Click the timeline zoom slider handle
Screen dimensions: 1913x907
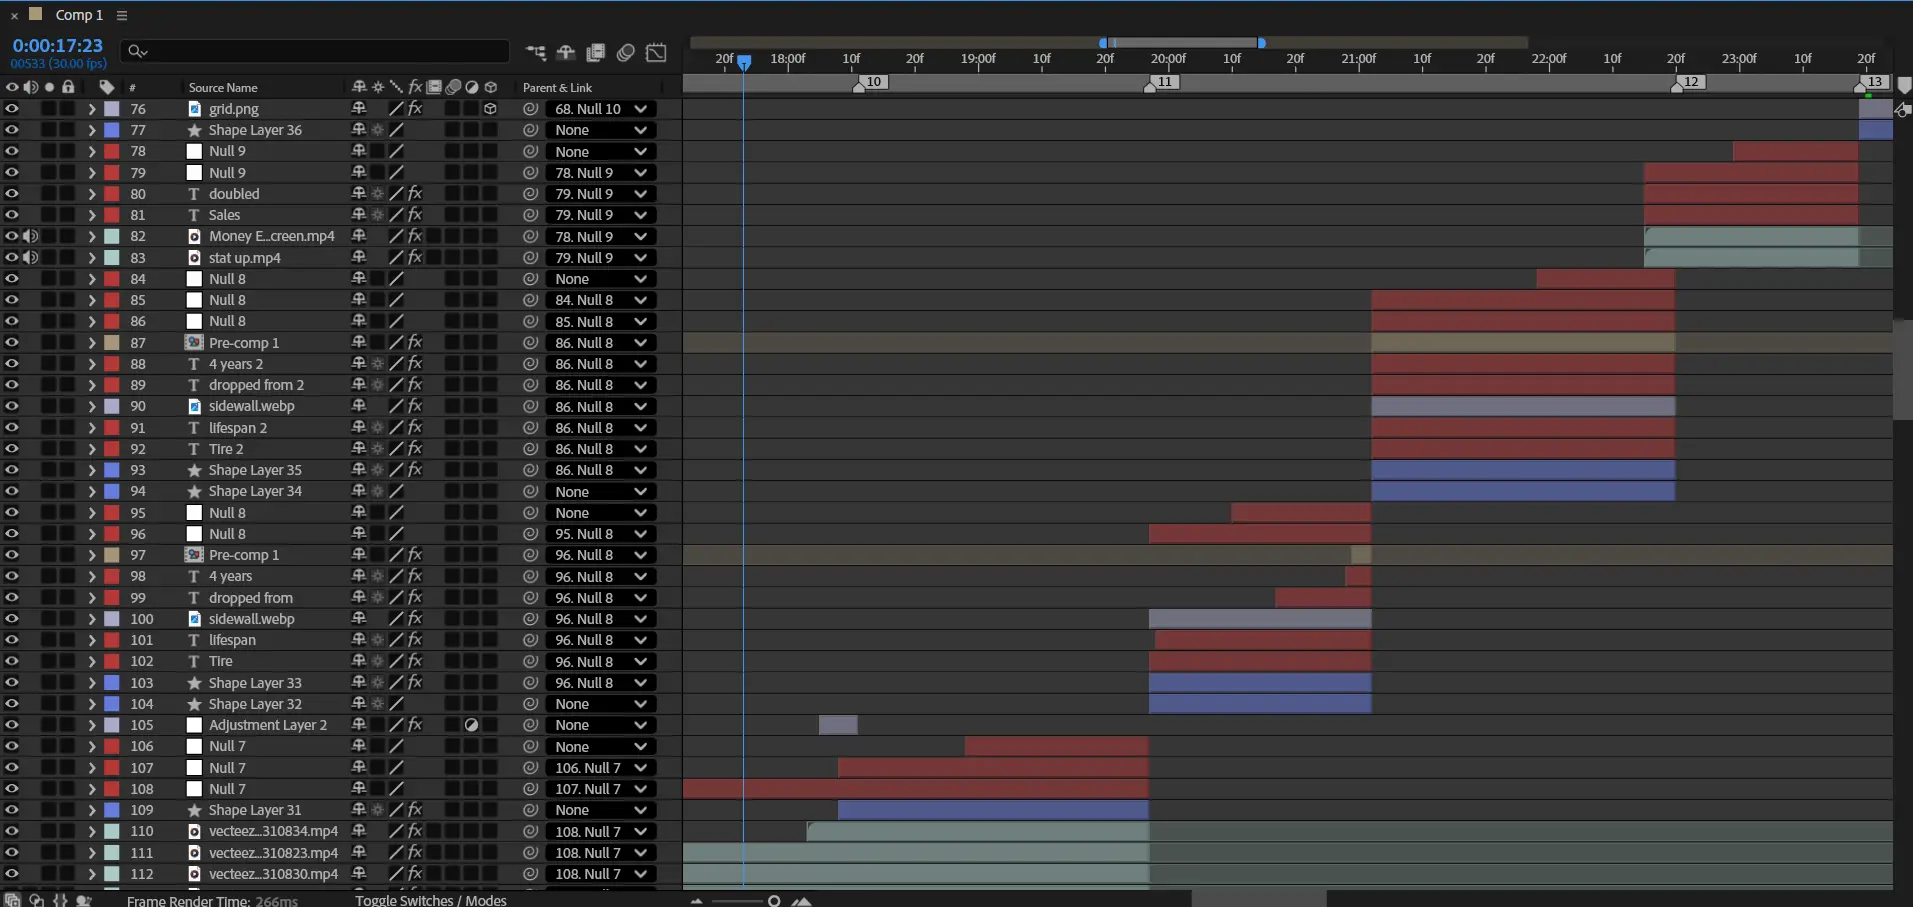click(x=774, y=901)
